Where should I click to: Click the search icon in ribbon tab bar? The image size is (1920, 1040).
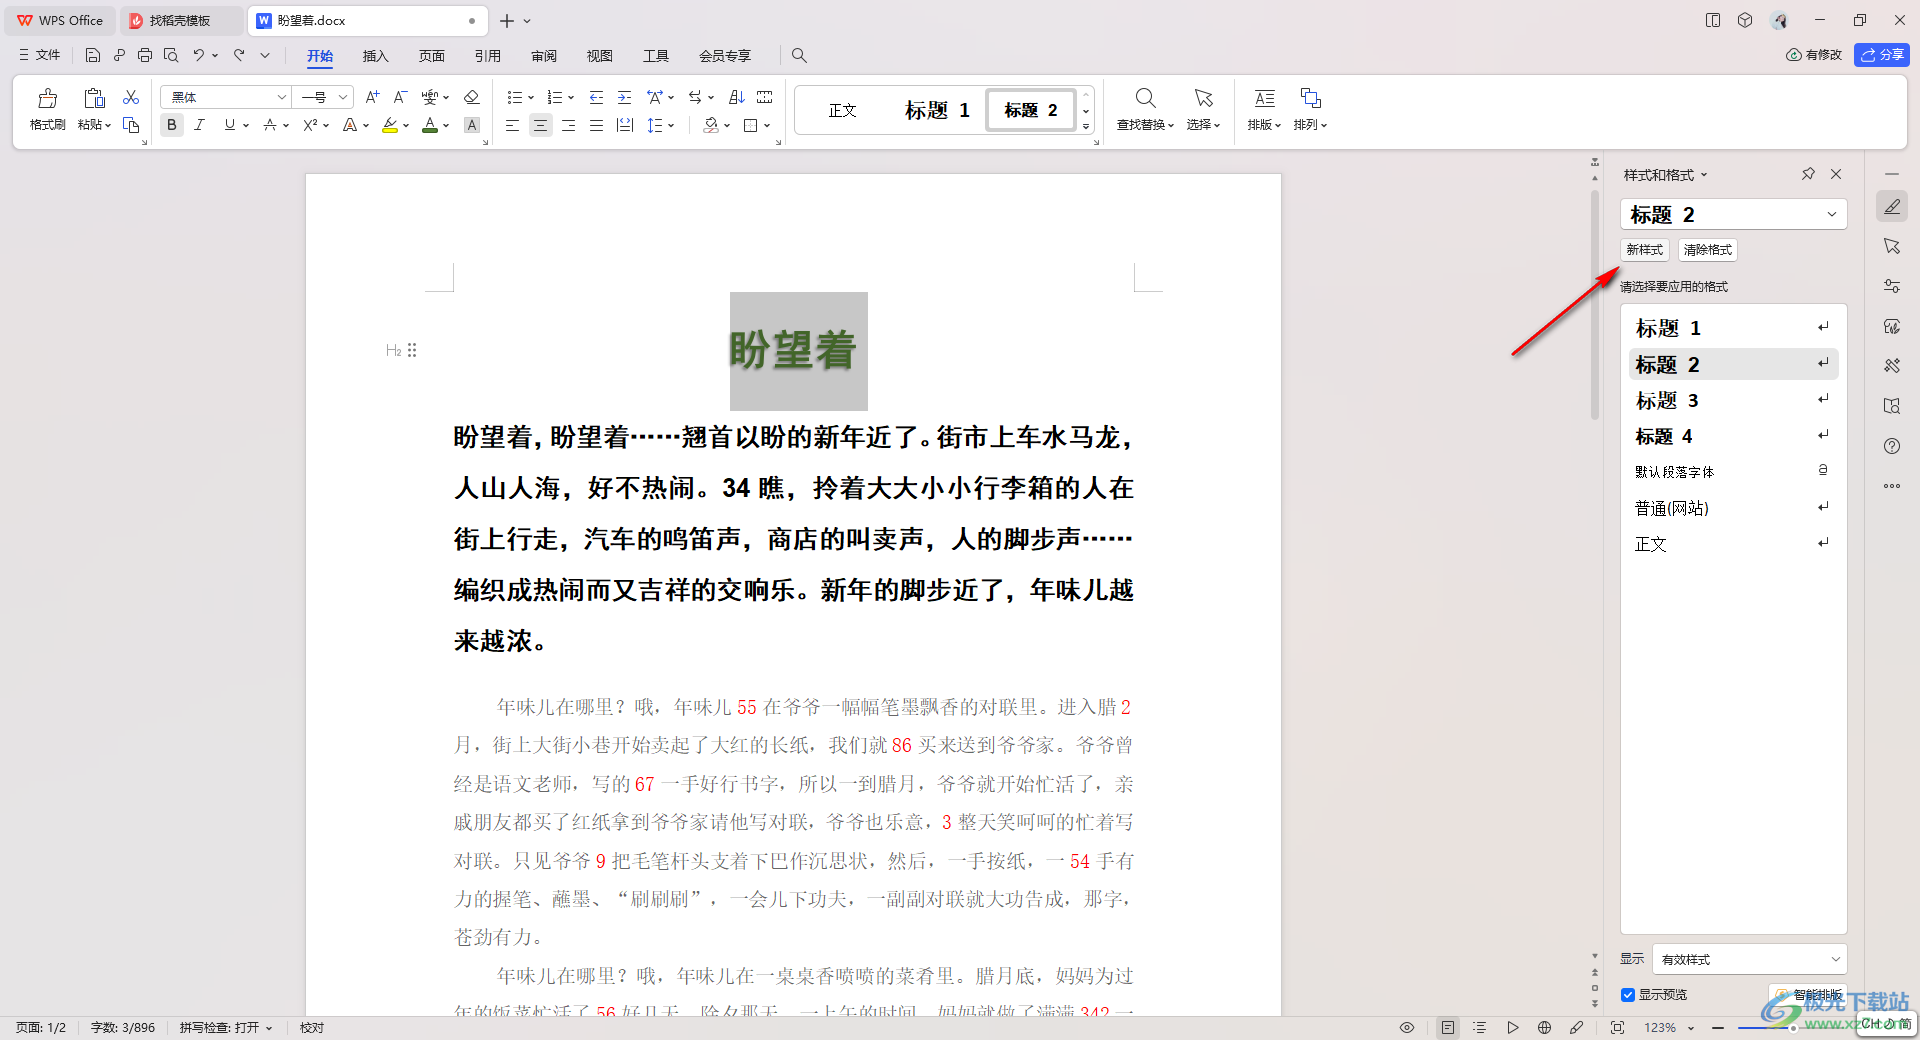pos(799,55)
